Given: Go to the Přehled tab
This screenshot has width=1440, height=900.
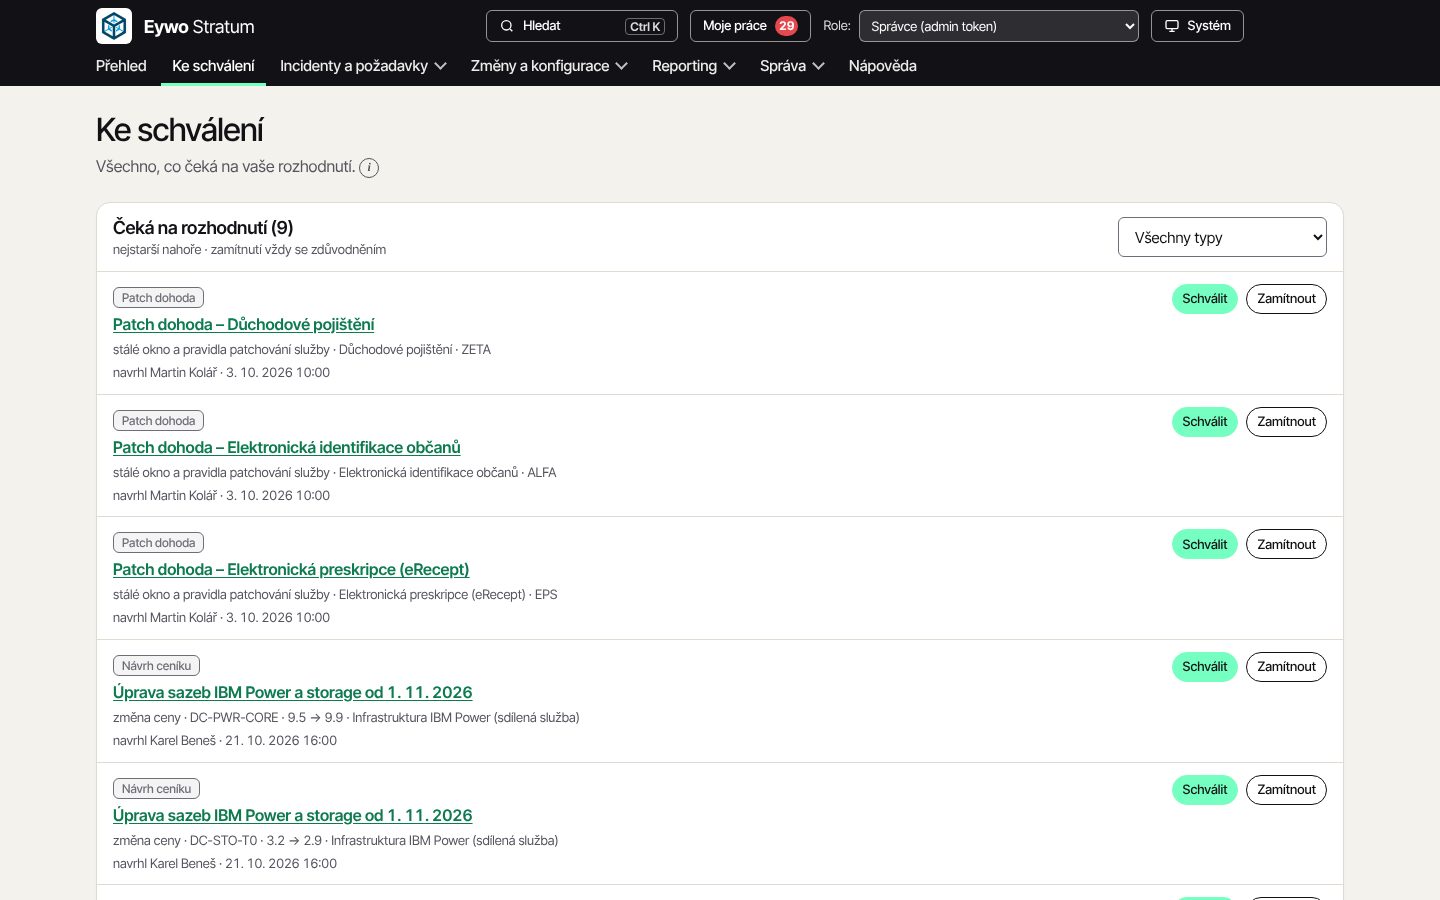Looking at the screenshot, I should [121, 66].
